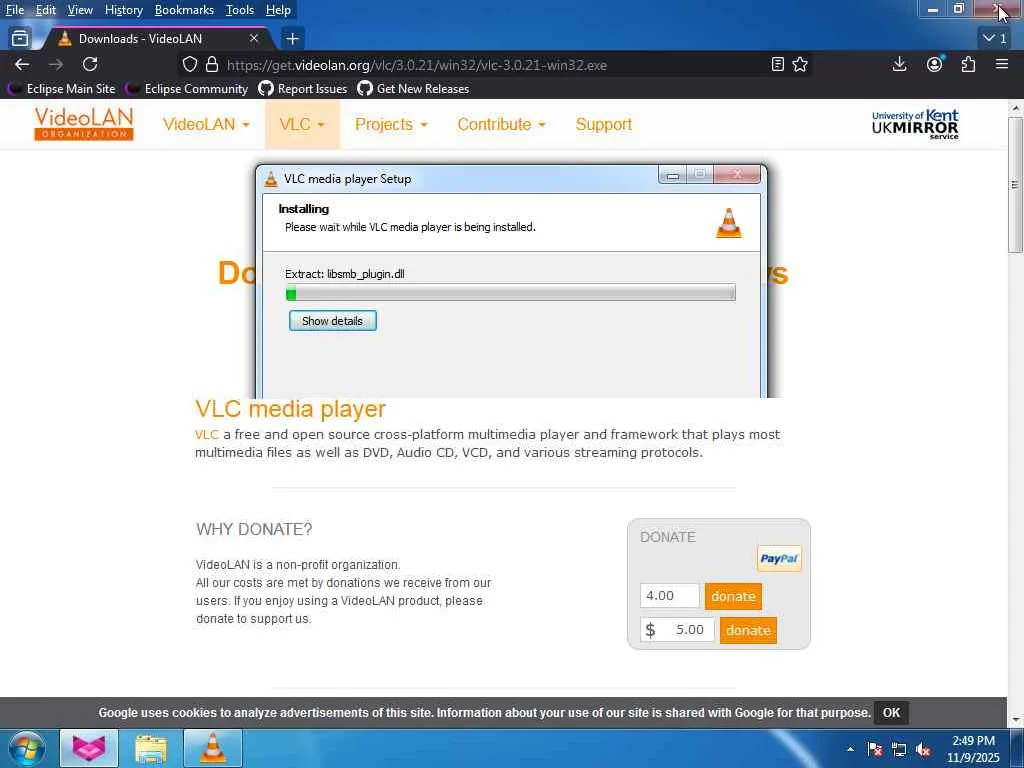Show hidden tray icons arrow
Viewport: 1024px width, 768px height.
[850, 749]
